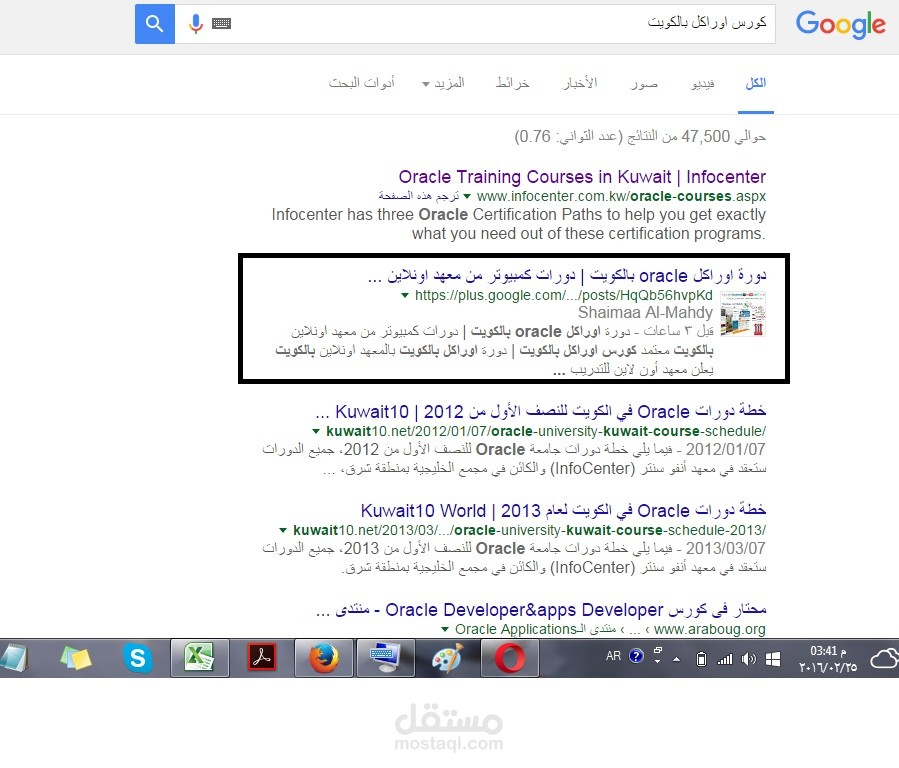899x768 pixels.
Task: Open Notepad from the taskbar
Action: click(x=14, y=658)
